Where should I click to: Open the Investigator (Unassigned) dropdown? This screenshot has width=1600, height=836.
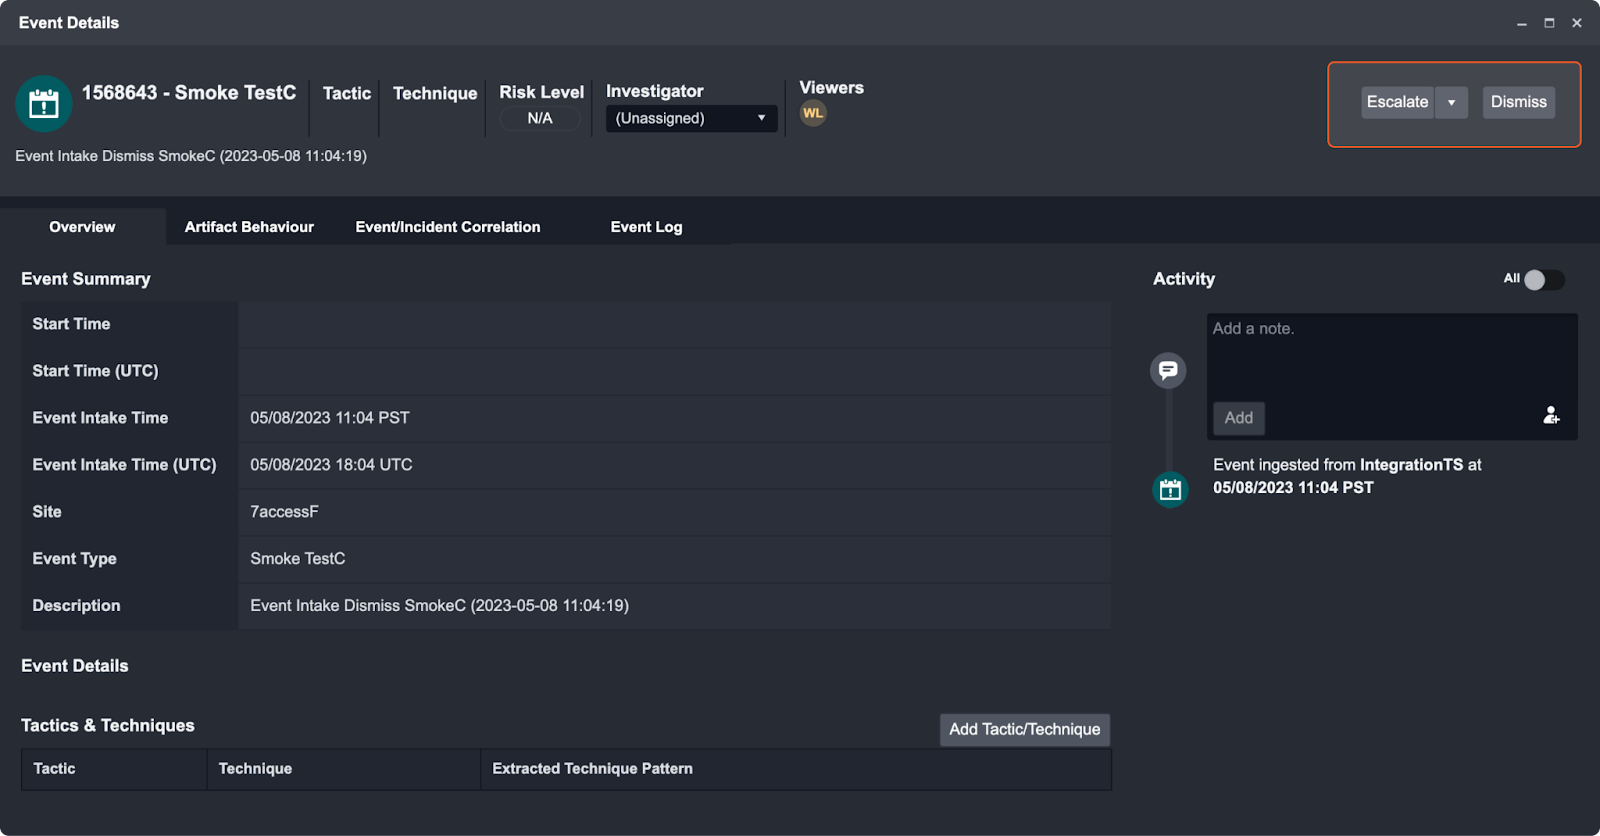(691, 118)
